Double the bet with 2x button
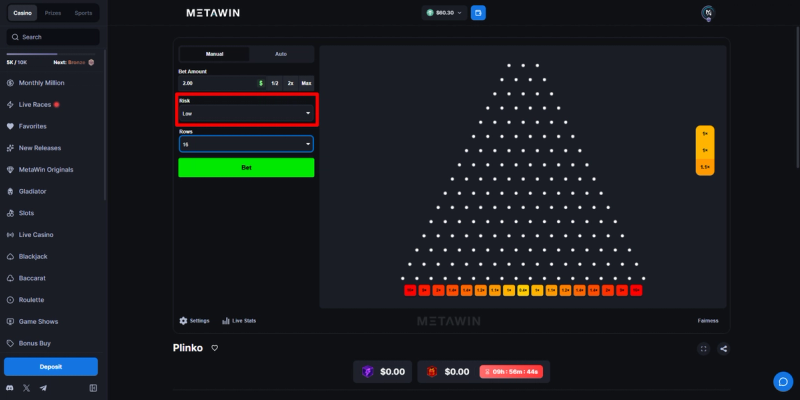This screenshot has width=800, height=400. tap(290, 83)
